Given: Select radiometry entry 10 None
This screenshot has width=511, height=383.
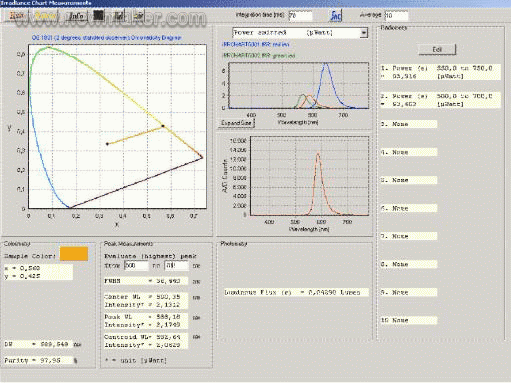Looking at the screenshot, I should click(x=408, y=320).
